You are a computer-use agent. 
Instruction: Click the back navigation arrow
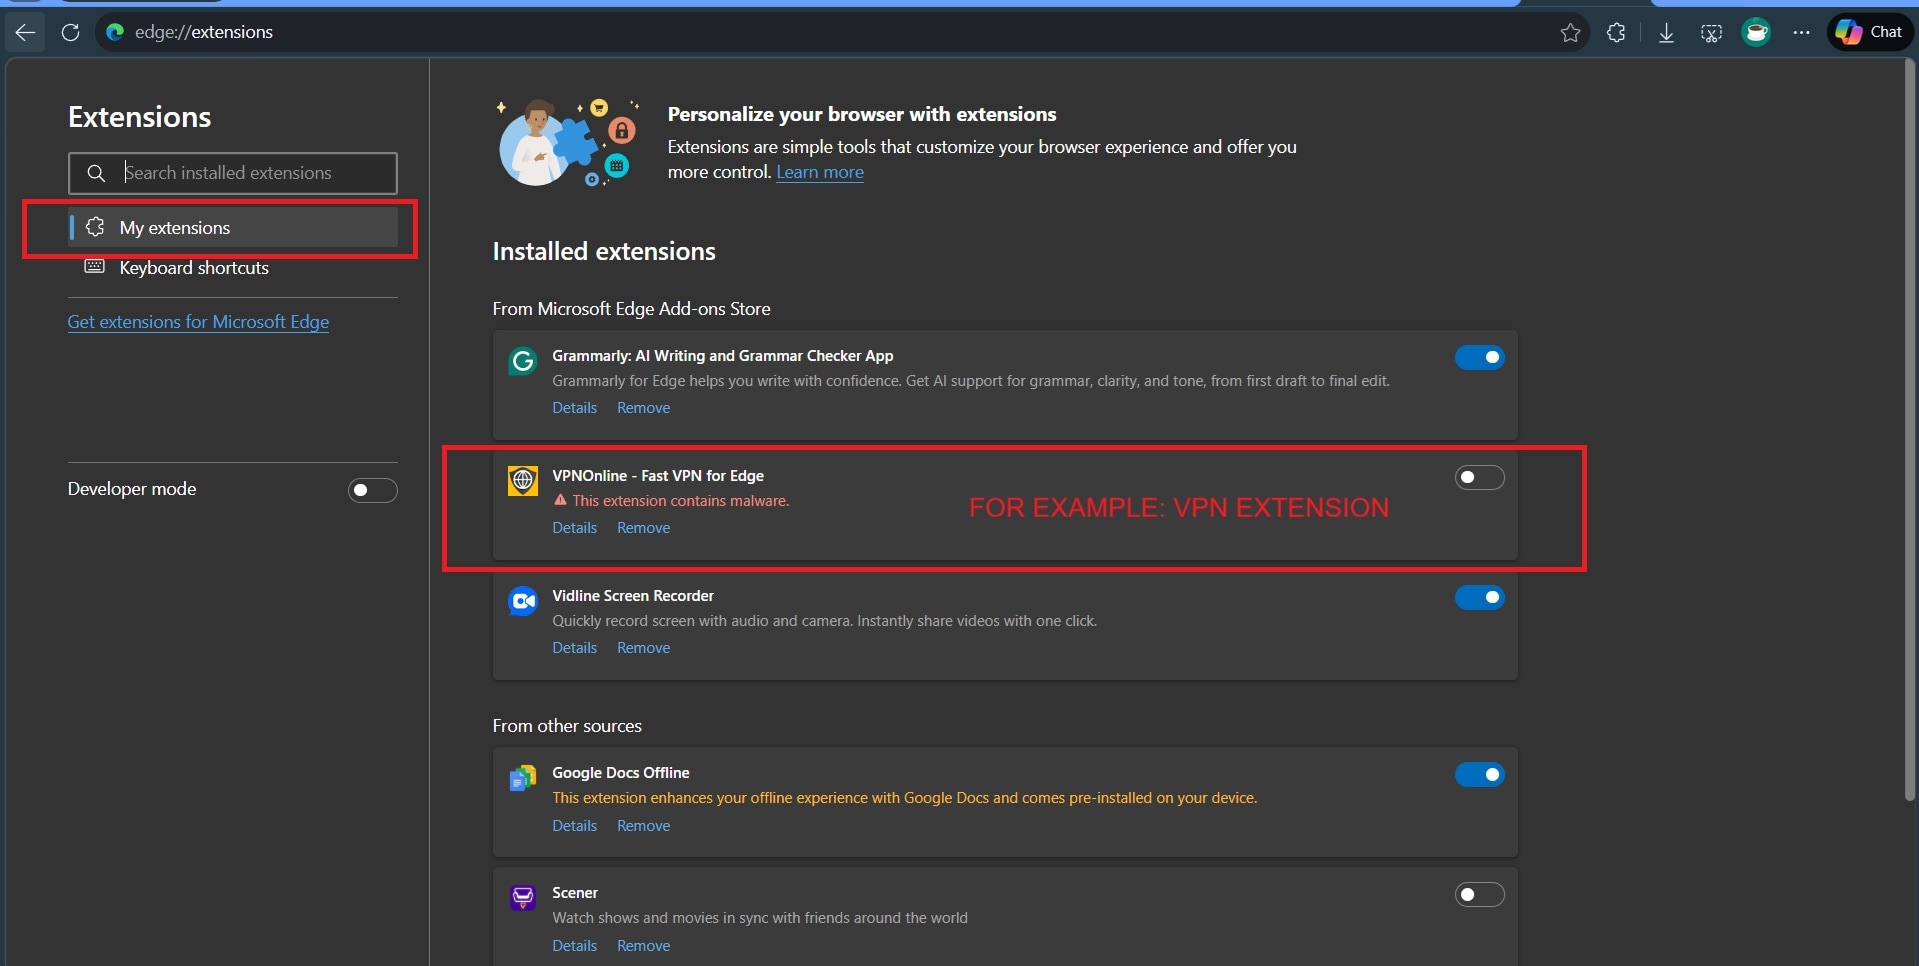(x=24, y=32)
